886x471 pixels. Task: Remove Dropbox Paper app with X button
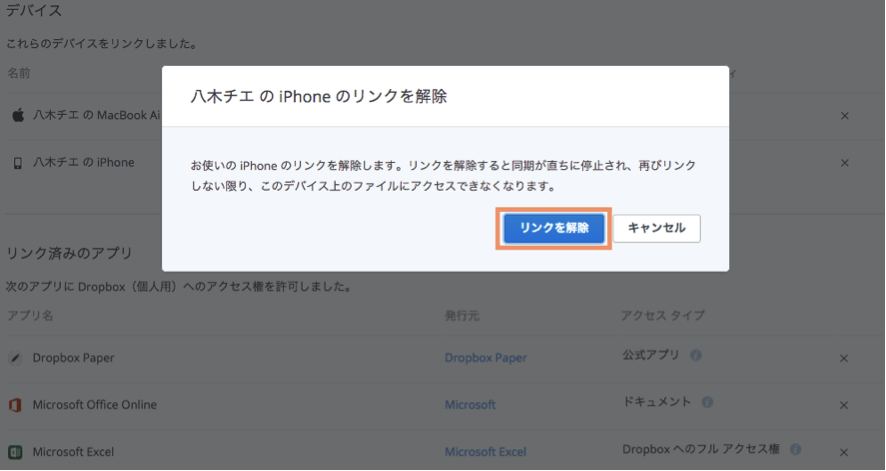[845, 358]
